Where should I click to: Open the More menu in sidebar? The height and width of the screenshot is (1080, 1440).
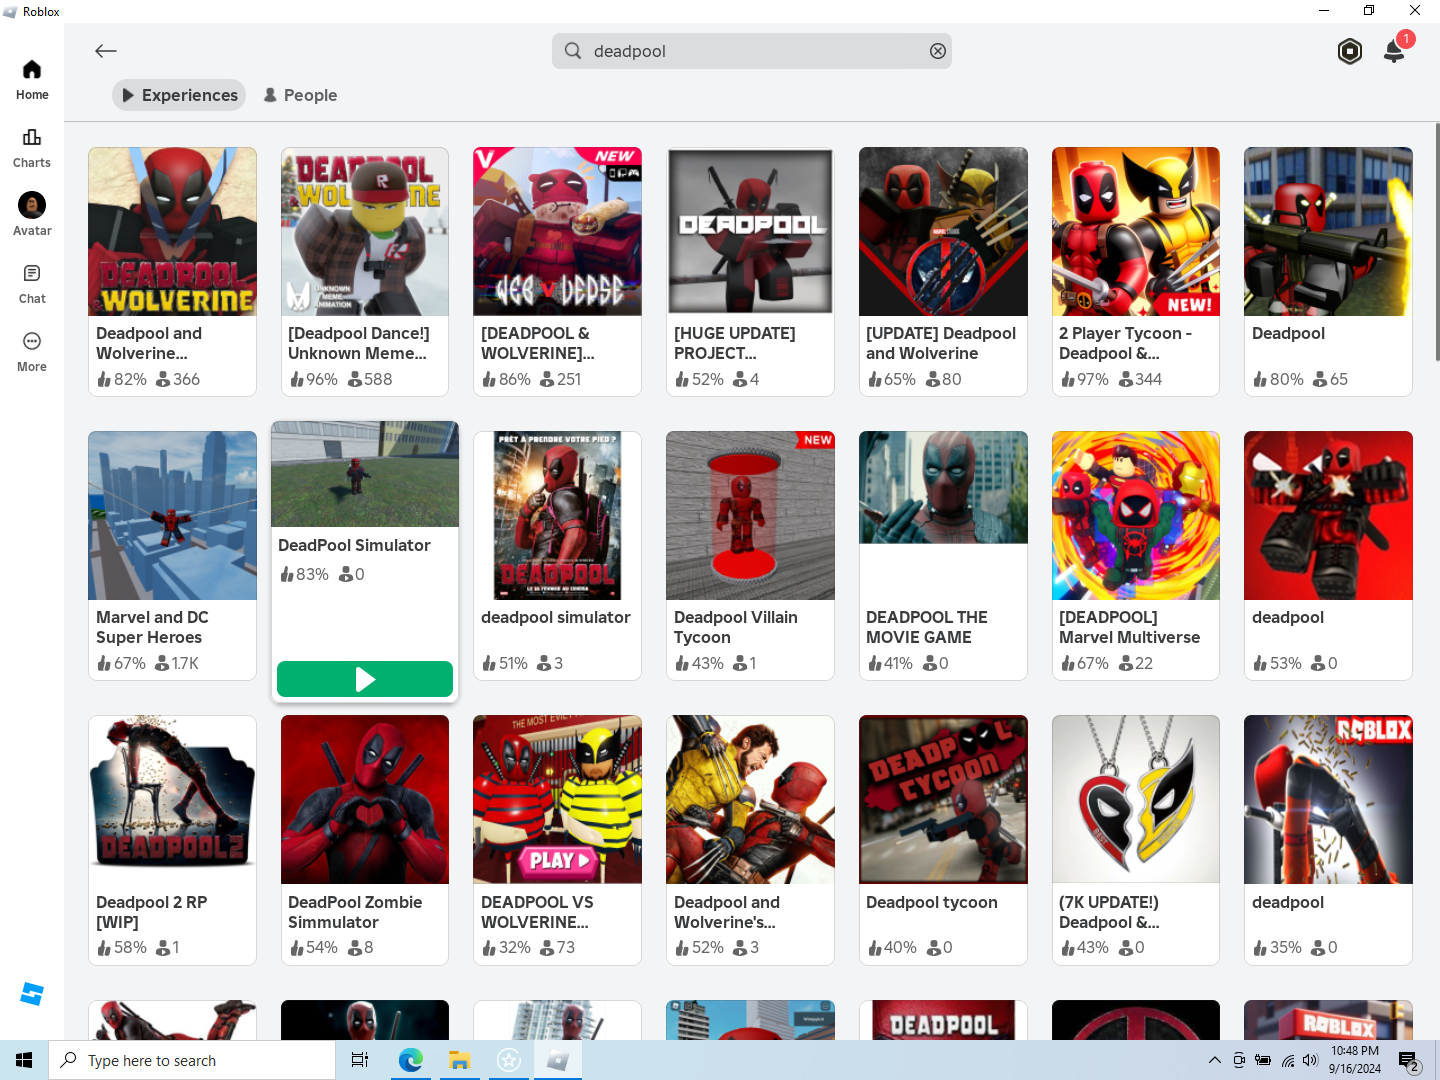tap(32, 352)
